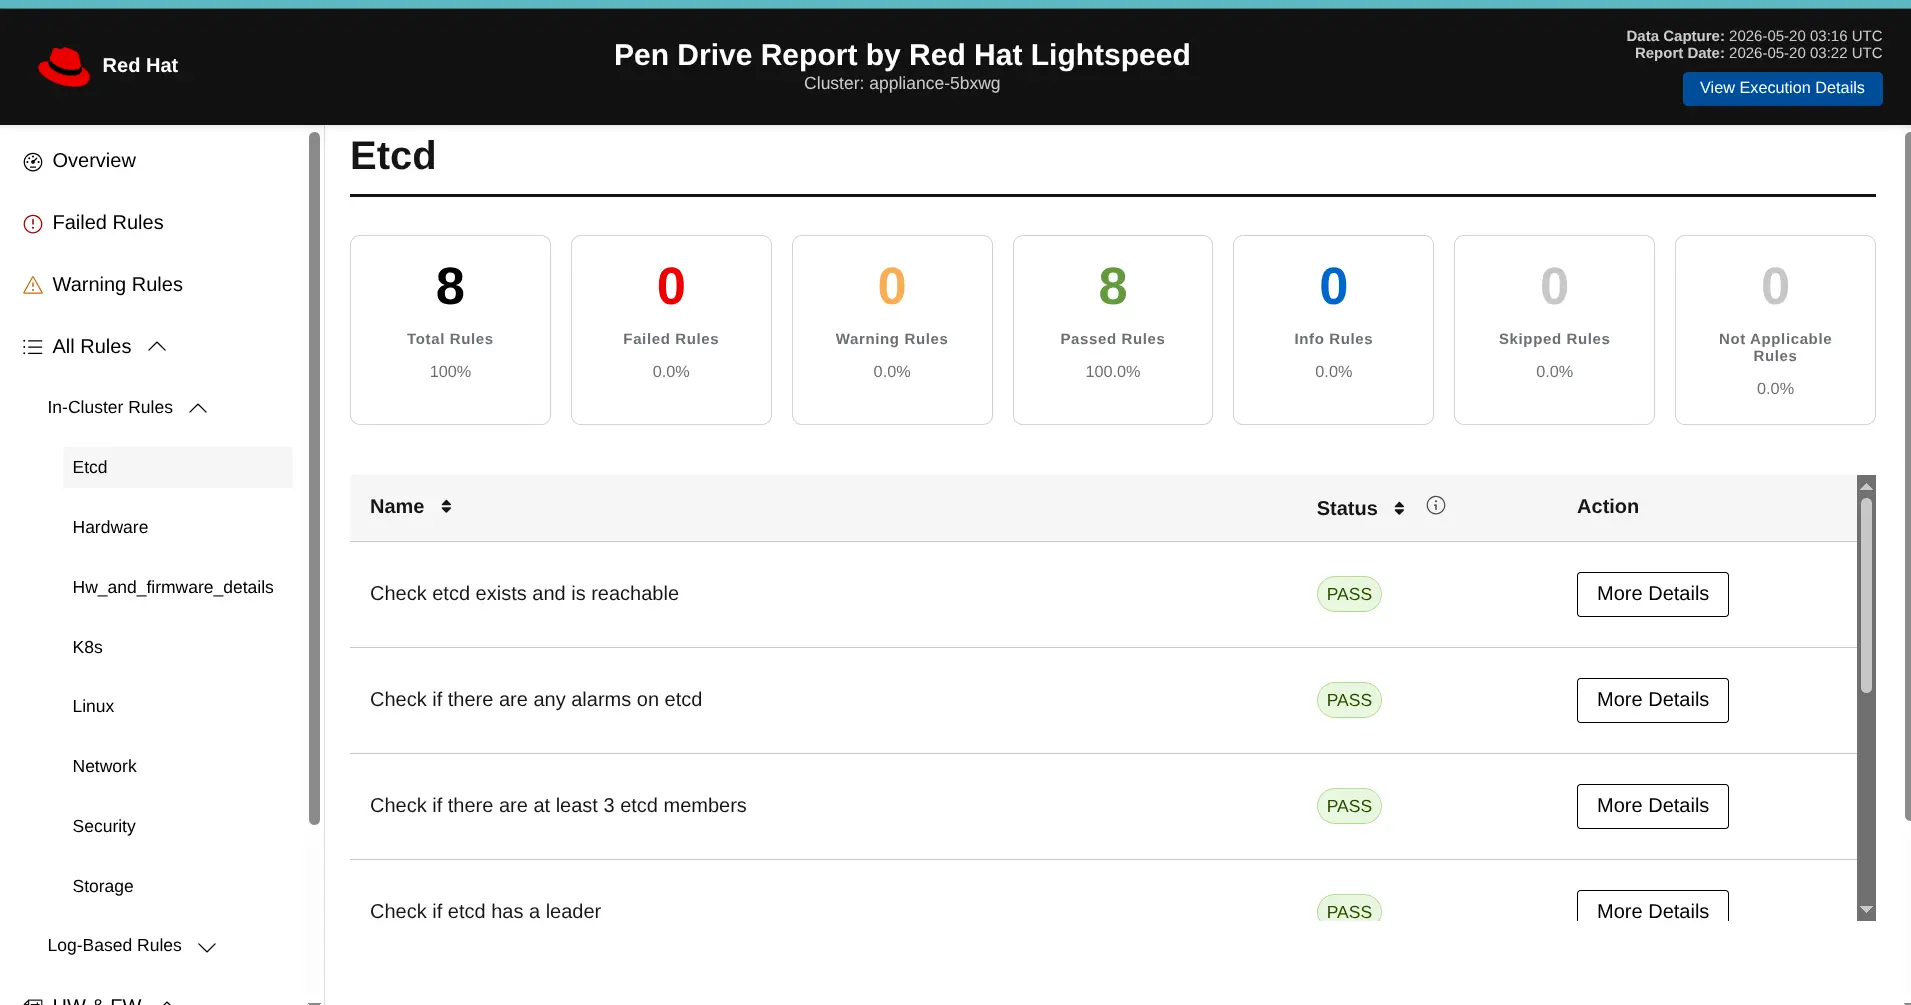Click the Status column info icon

1436,506
